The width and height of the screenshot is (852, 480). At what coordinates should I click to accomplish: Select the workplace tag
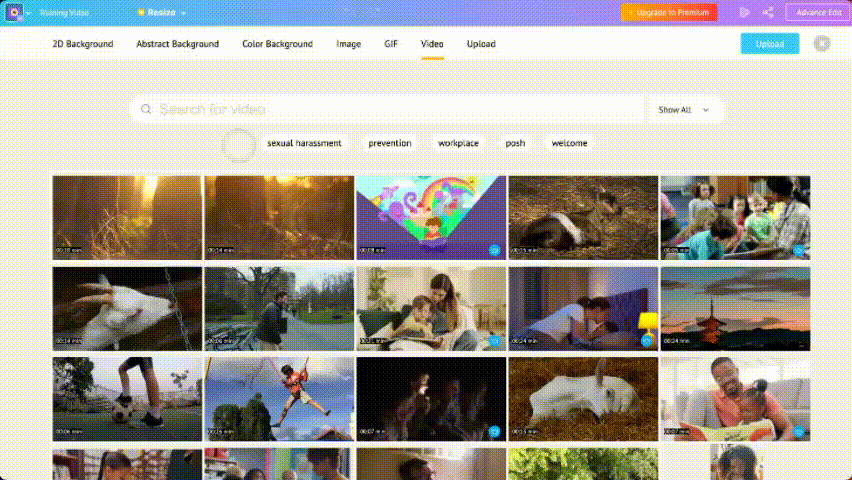point(458,143)
